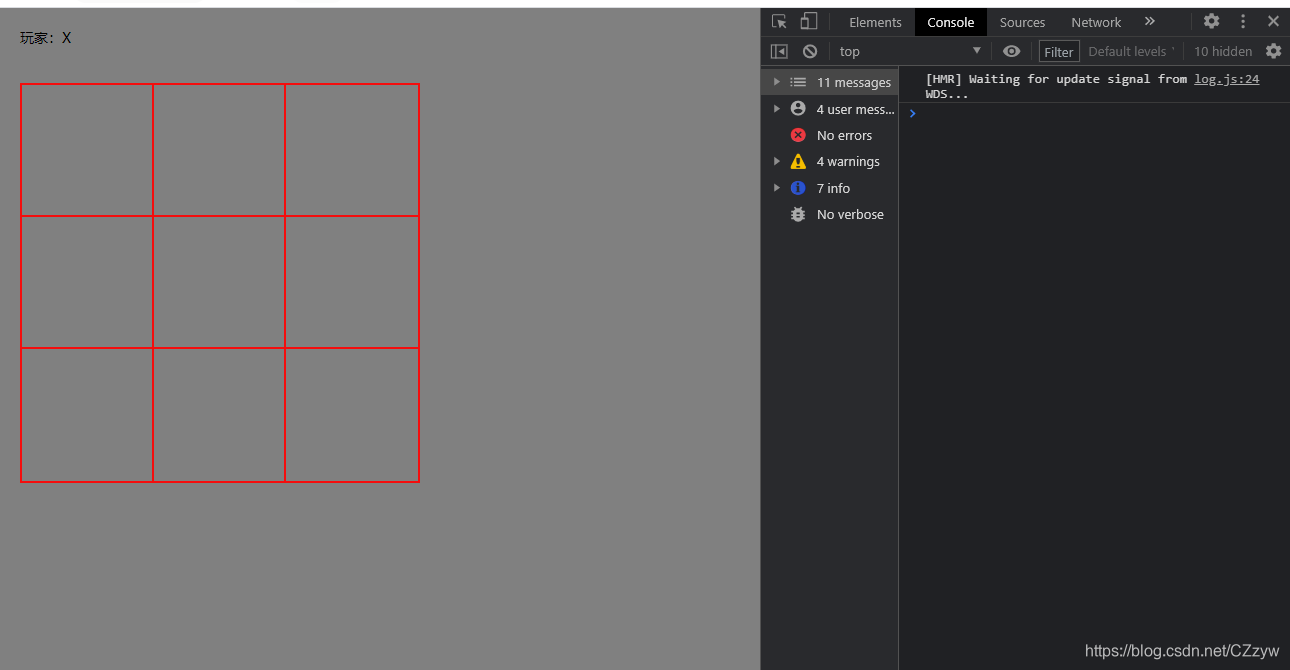Click the '10 hidden' messages label
Viewport: 1290px width, 670px height.
pos(1223,51)
